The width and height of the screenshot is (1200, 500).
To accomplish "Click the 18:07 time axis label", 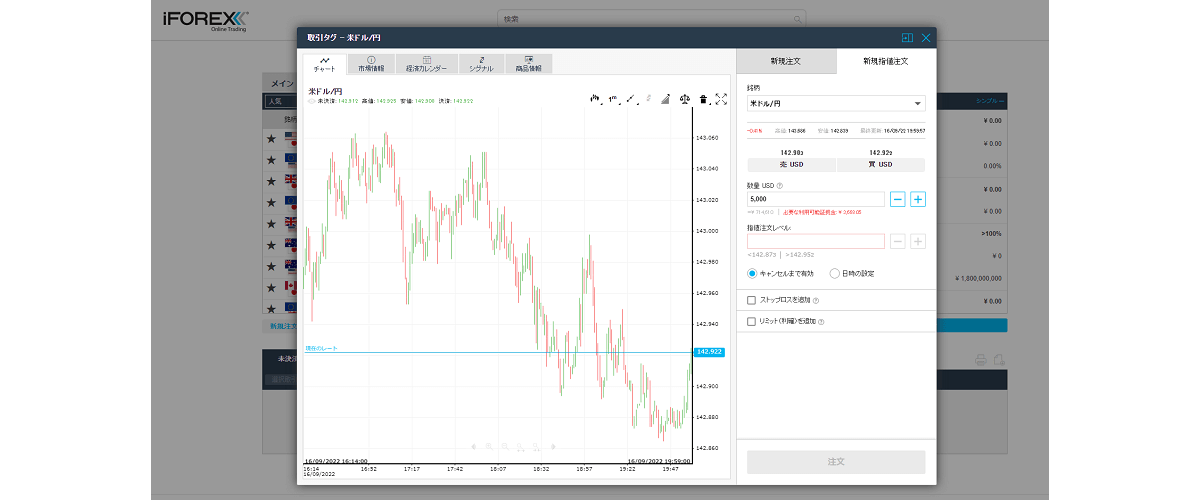I will 498,467.
